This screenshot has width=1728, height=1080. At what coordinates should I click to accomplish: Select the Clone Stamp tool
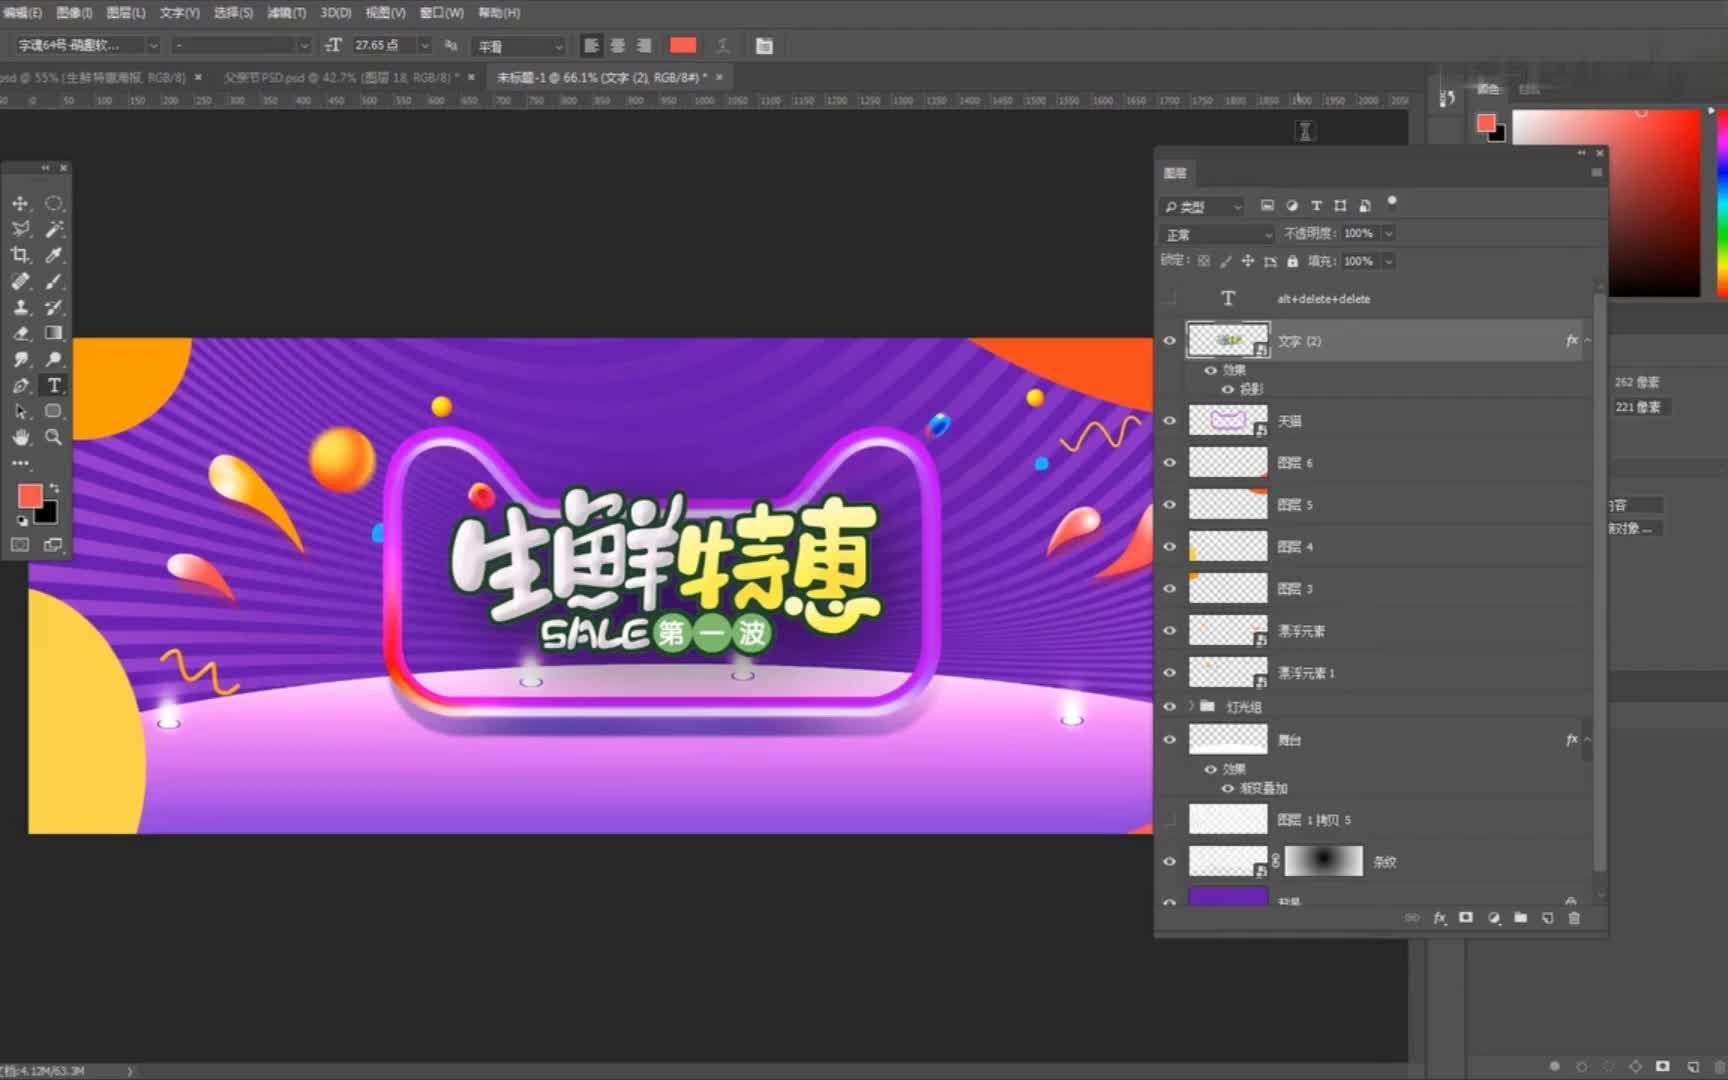point(20,307)
